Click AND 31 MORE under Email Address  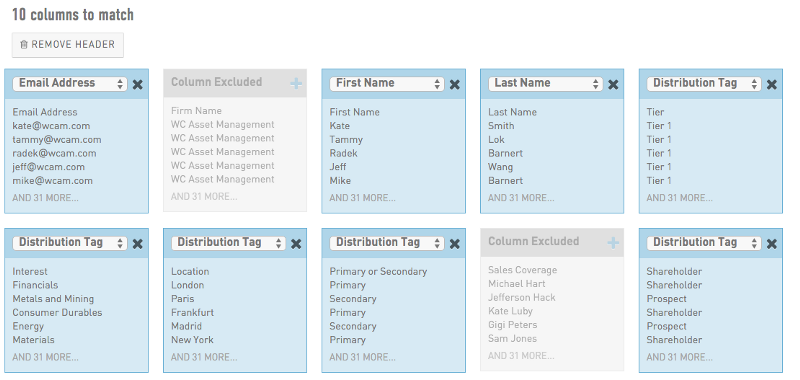click(45, 198)
